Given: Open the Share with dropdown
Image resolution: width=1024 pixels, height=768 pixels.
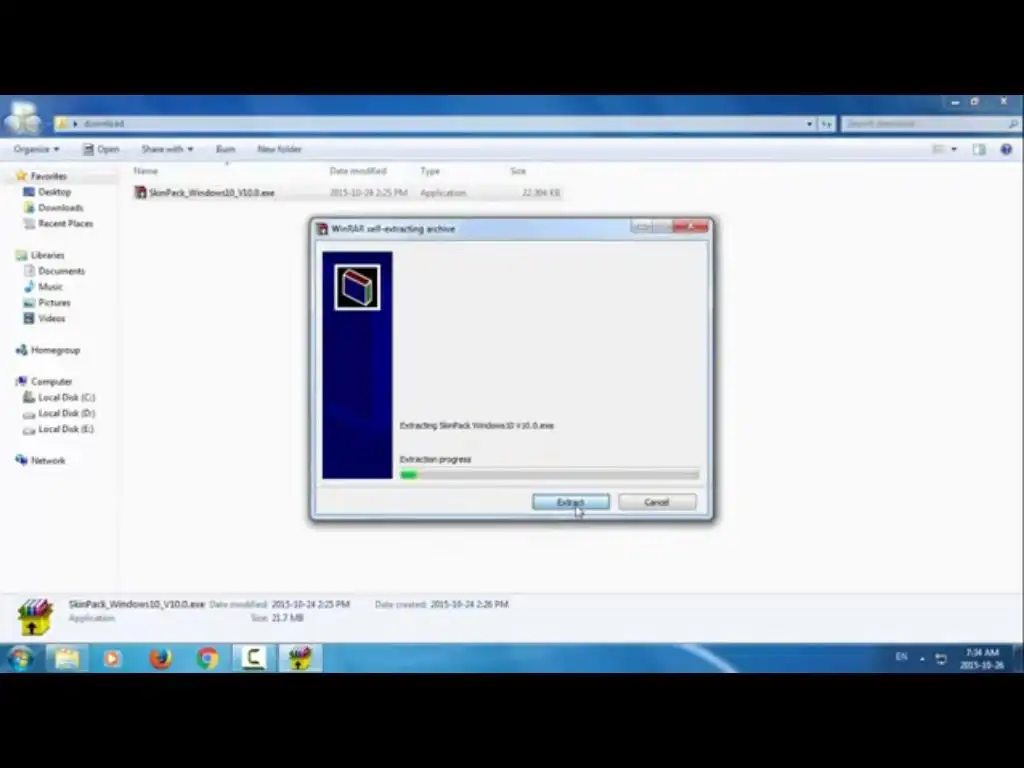Looking at the screenshot, I should pos(167,149).
